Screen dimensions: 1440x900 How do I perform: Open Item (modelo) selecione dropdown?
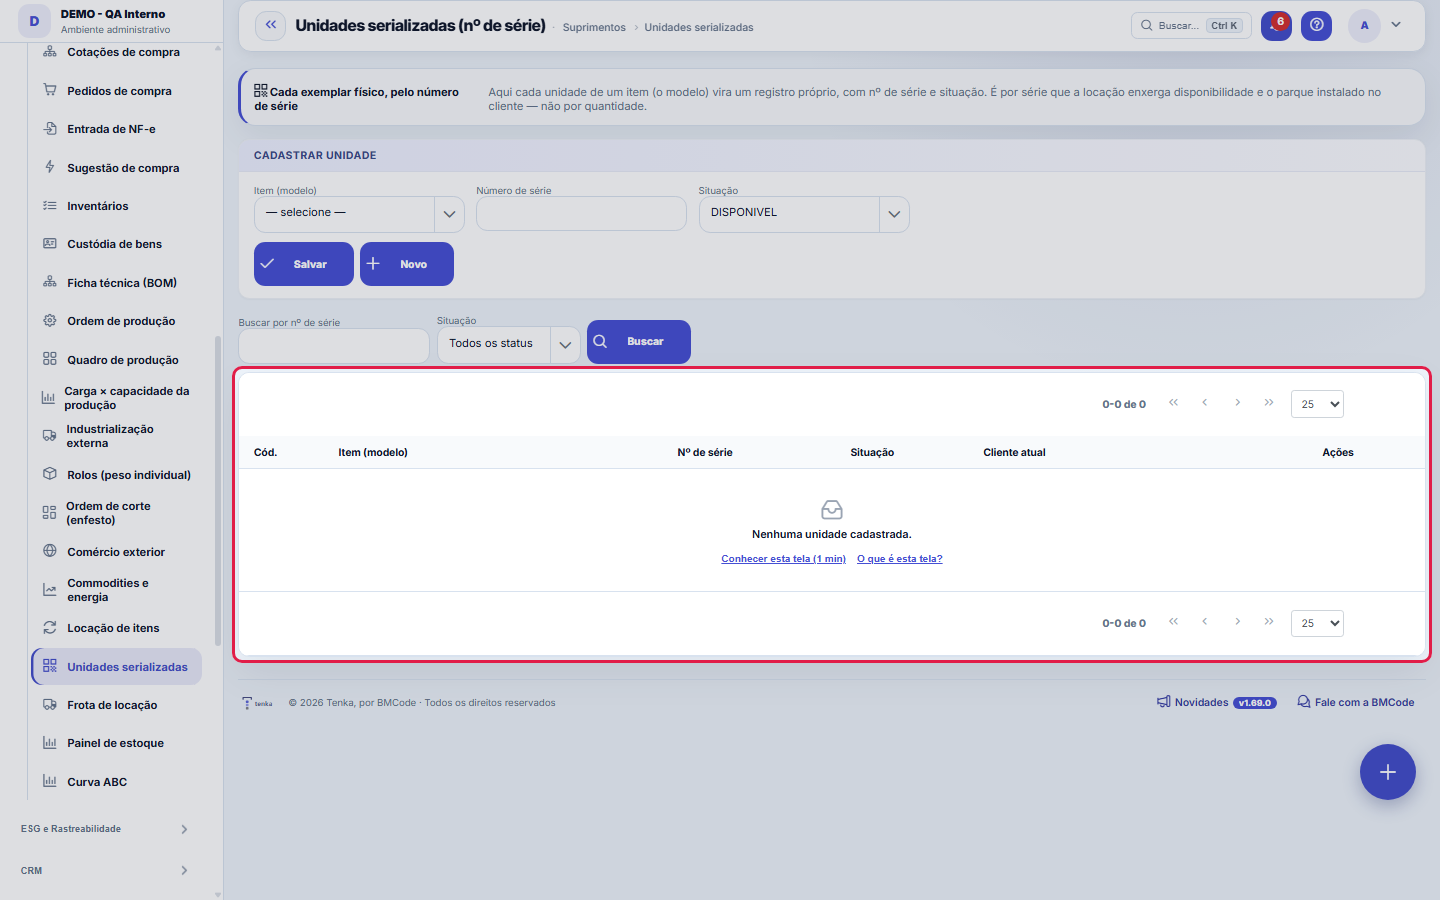pyautogui.click(x=359, y=214)
